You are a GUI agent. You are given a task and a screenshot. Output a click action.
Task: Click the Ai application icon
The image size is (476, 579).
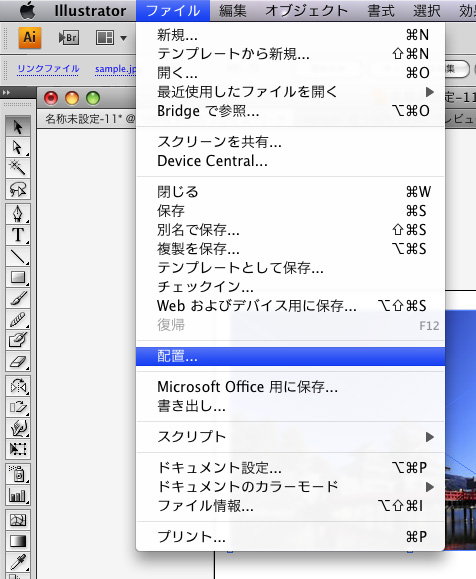30,37
